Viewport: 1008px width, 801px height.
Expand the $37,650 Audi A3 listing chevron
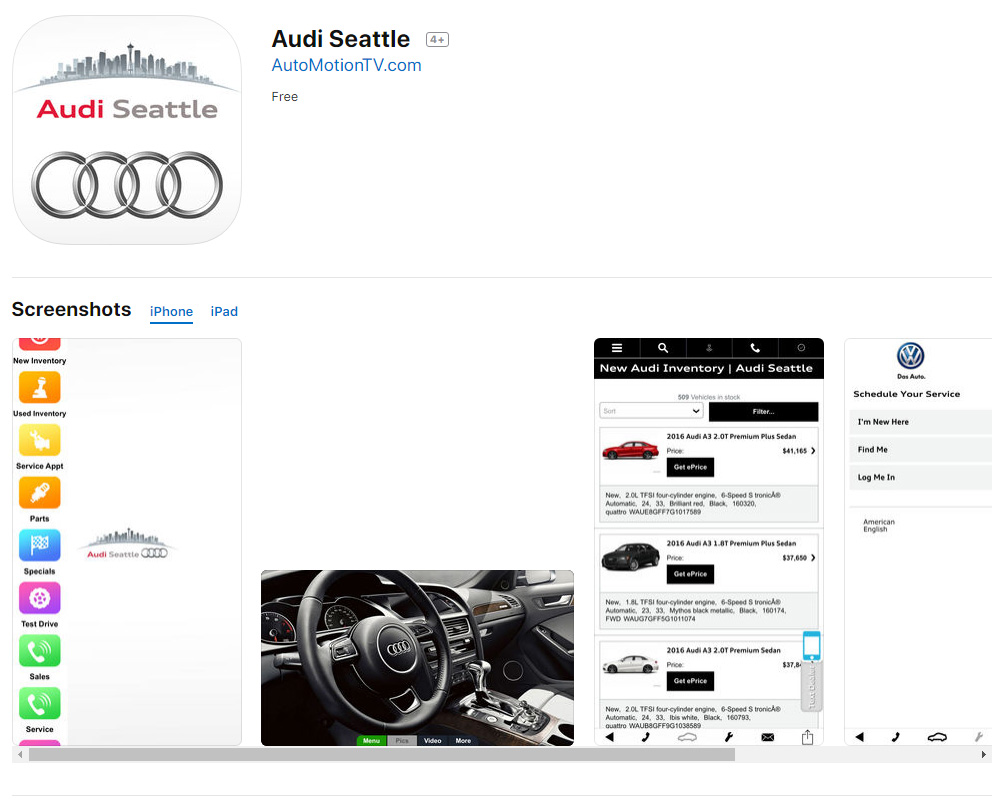(813, 557)
